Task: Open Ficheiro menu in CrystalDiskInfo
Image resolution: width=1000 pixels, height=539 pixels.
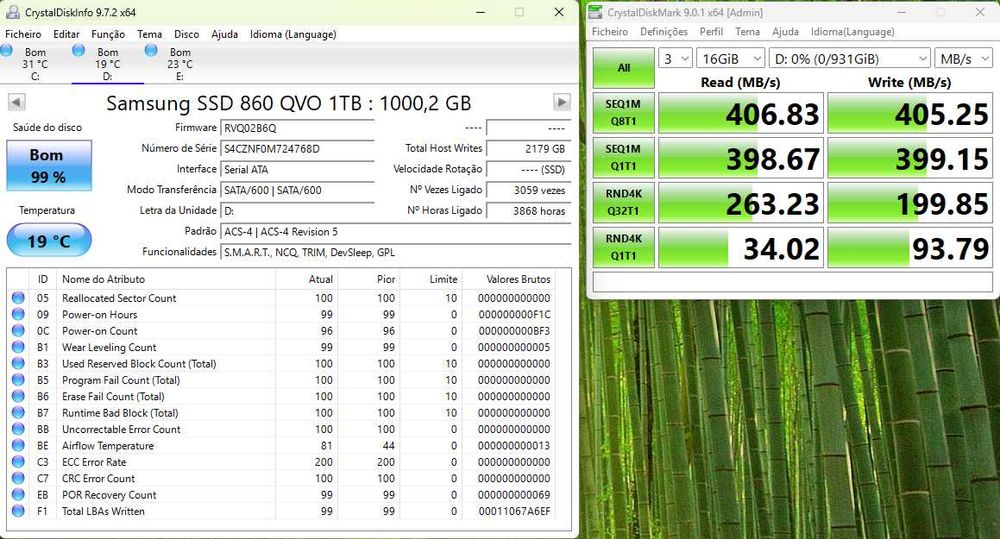Action: (23, 34)
